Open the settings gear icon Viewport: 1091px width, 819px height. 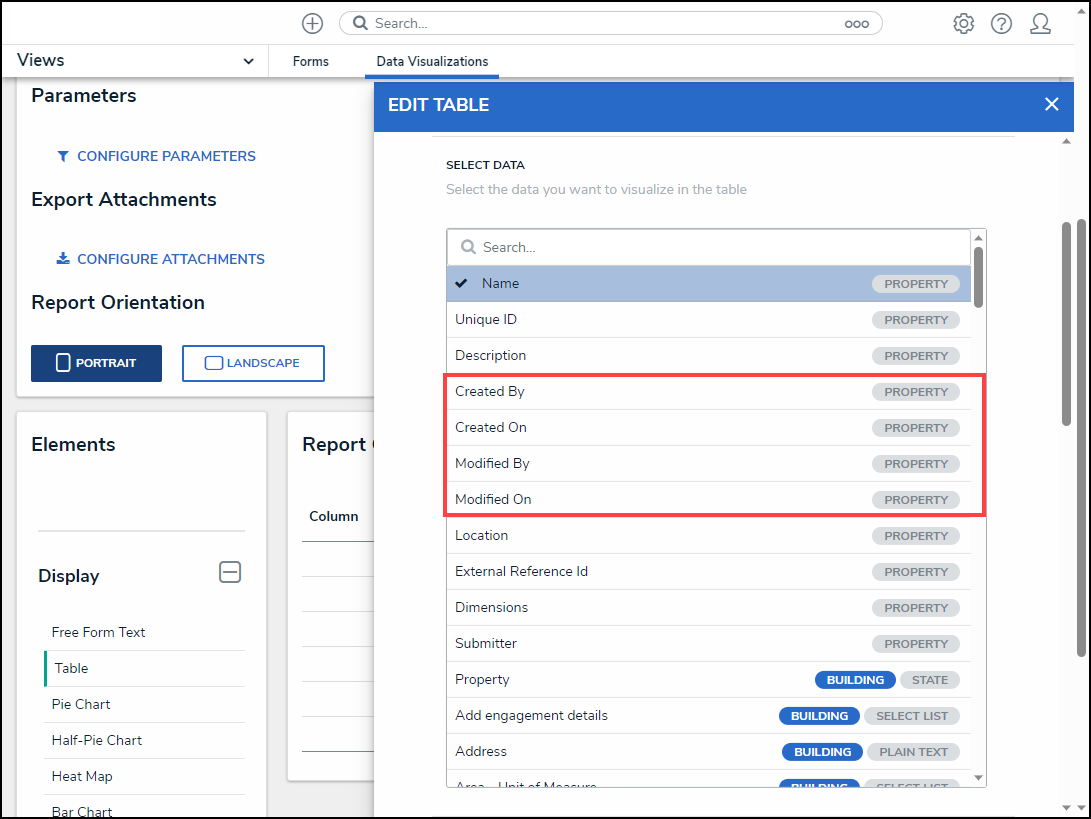963,23
